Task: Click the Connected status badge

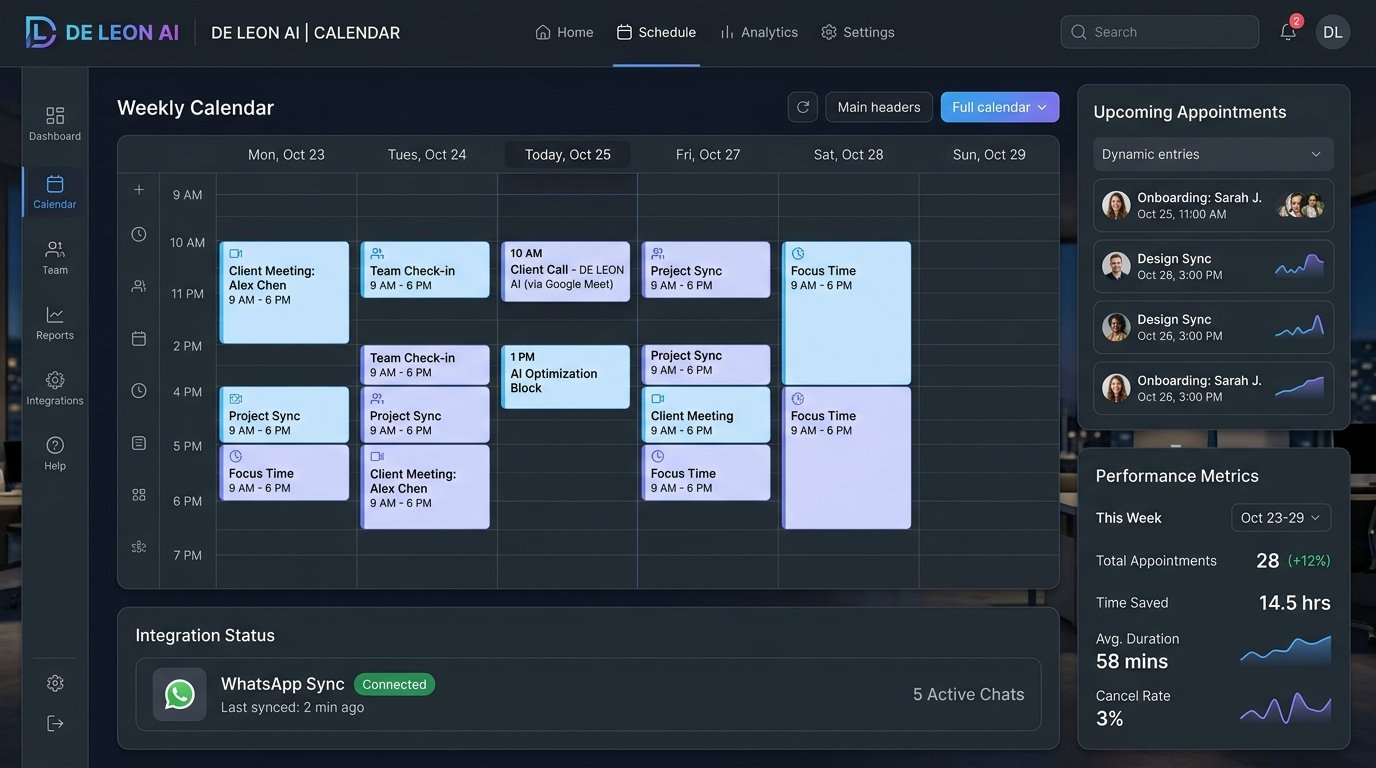Action: [394, 685]
